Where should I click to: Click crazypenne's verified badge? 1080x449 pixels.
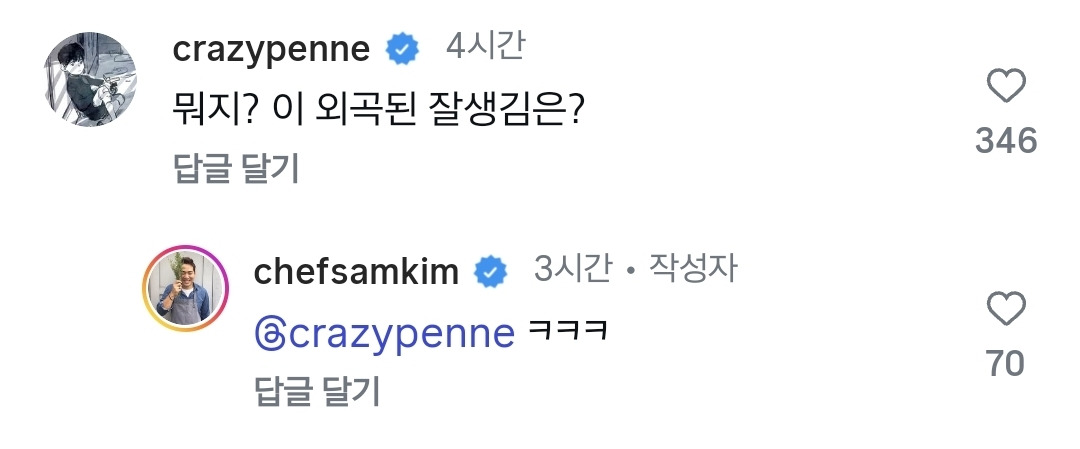click(x=403, y=50)
